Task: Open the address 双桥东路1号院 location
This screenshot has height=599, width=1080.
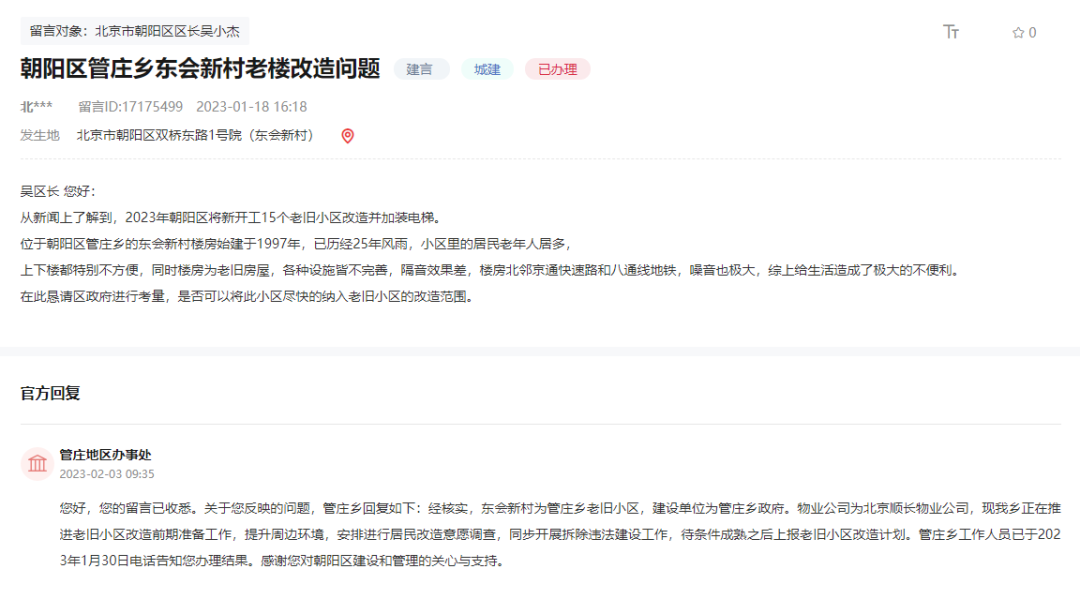Action: (x=195, y=136)
